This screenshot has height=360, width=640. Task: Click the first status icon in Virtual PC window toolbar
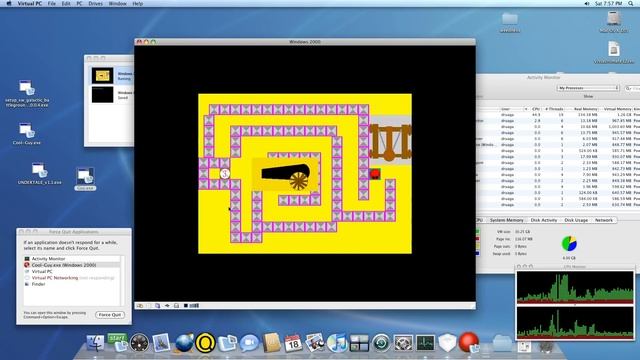click(140, 305)
